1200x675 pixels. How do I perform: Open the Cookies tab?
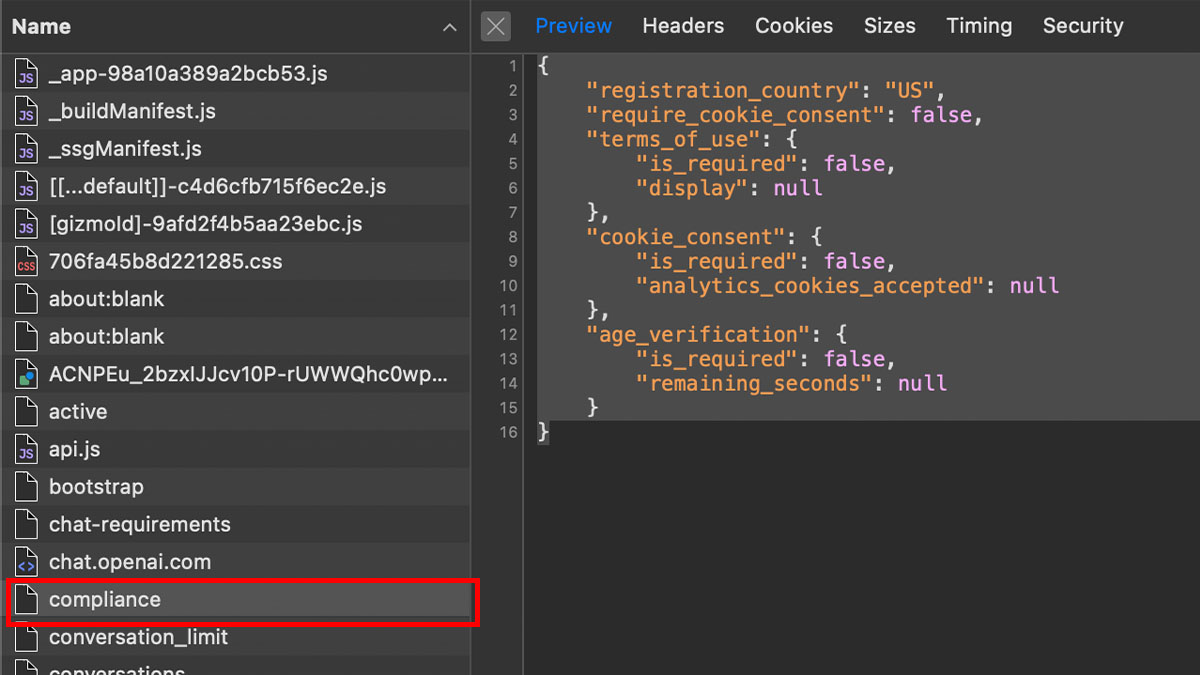click(794, 26)
